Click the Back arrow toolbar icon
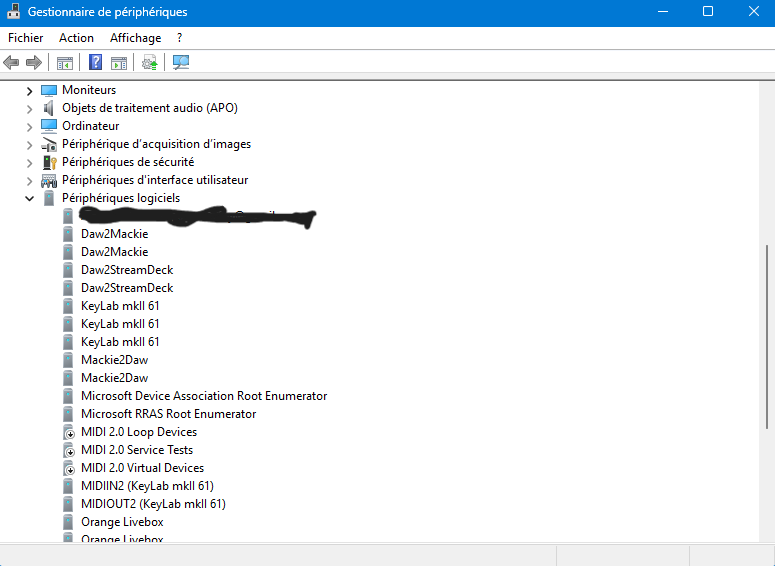Screen dimensions: 775x566 12,63
